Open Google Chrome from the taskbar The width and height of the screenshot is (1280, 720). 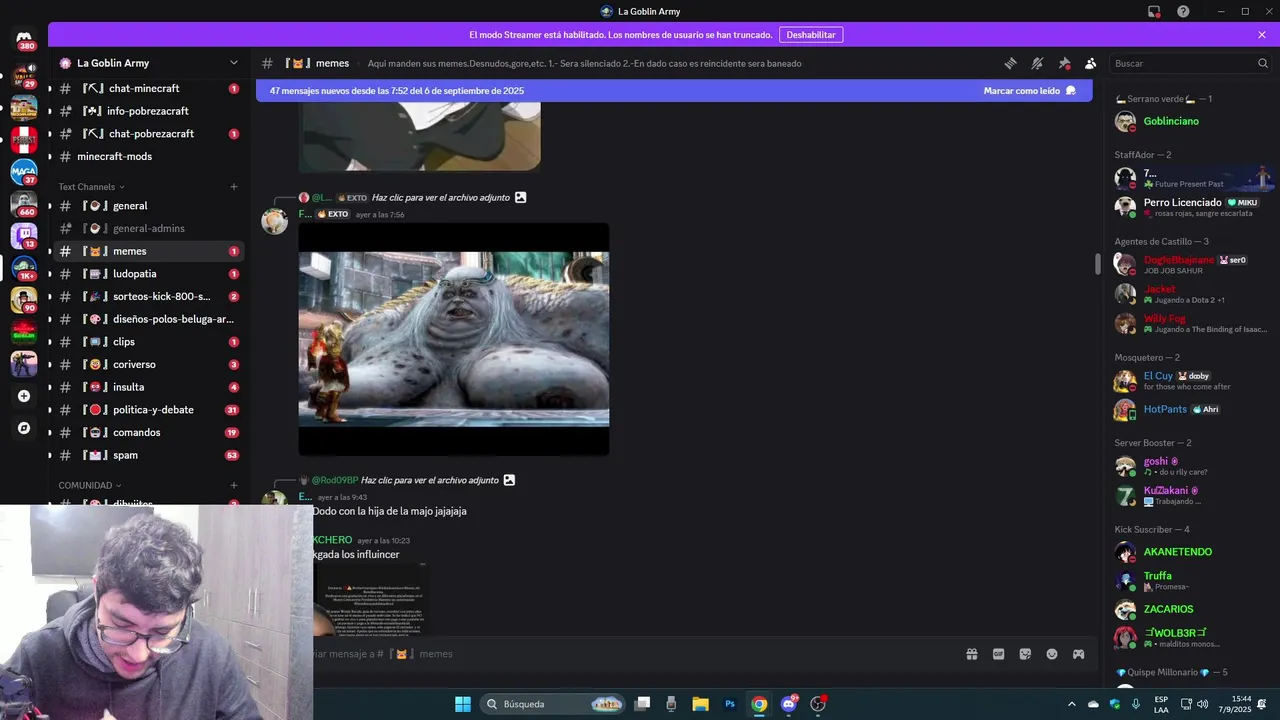[x=759, y=704]
